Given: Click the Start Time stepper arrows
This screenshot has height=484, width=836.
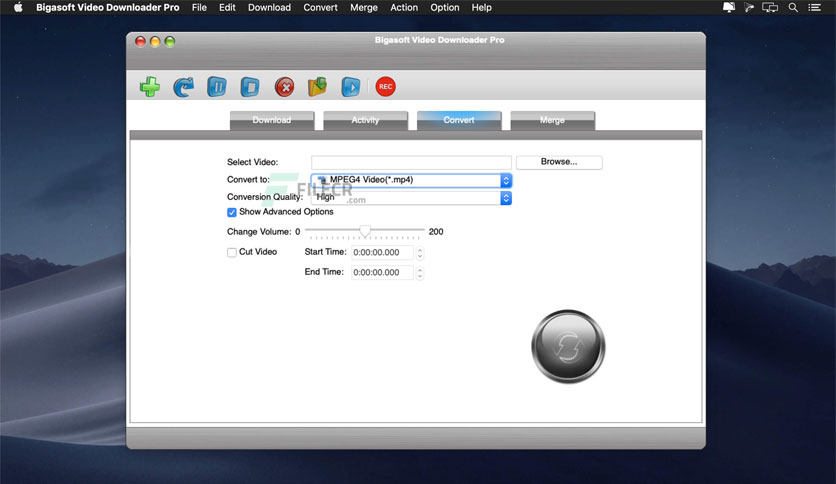Looking at the screenshot, I should [420, 253].
